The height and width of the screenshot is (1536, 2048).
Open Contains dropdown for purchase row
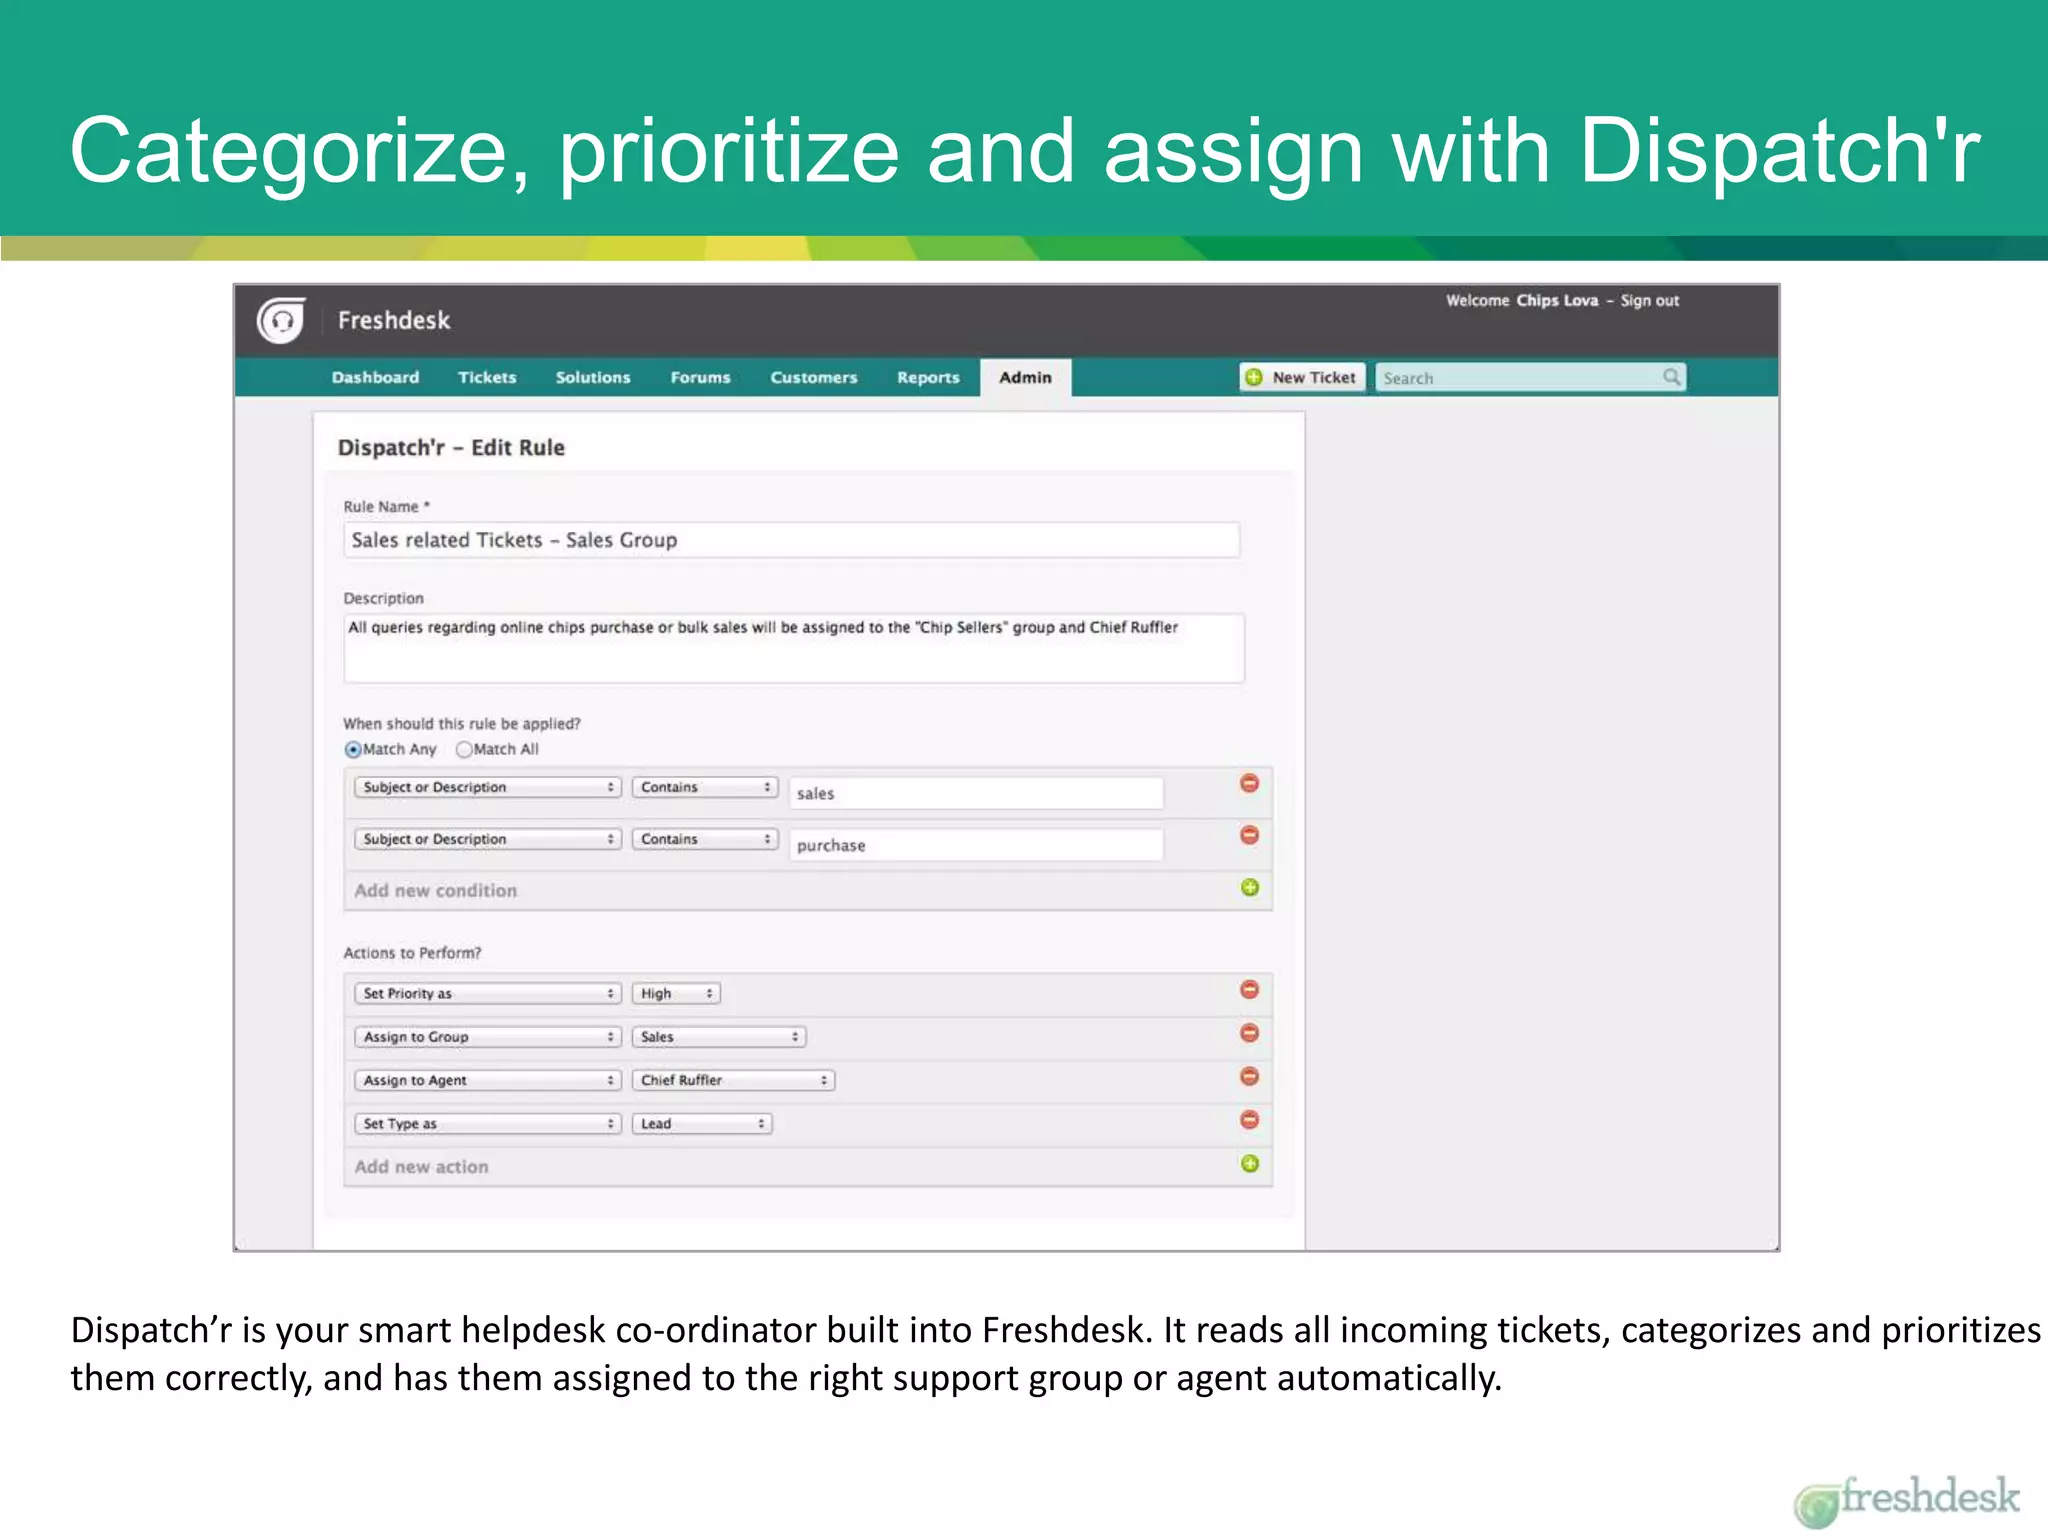705,840
